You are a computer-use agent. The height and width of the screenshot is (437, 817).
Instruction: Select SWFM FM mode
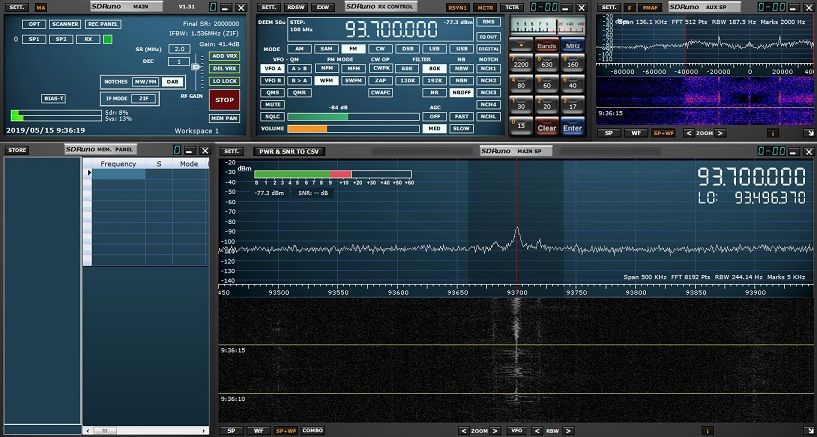354,81
